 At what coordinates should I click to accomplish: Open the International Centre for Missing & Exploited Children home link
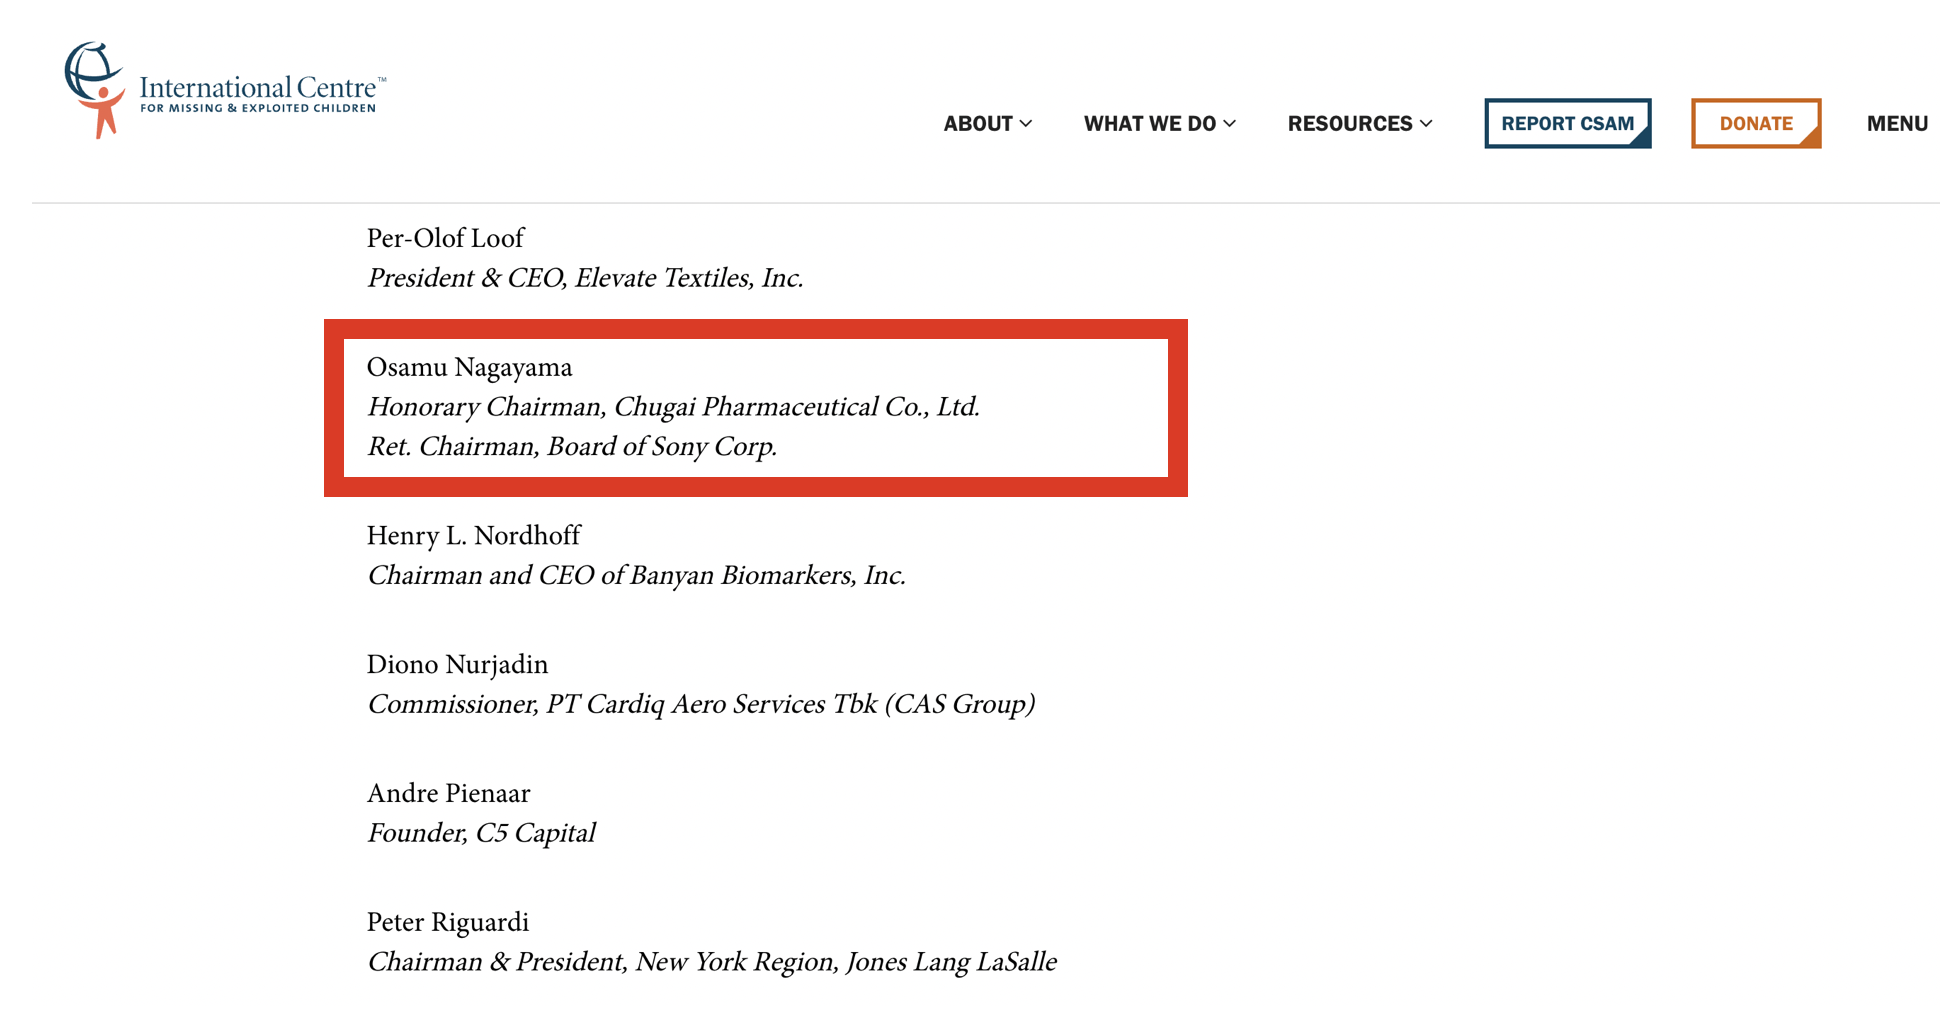225,90
